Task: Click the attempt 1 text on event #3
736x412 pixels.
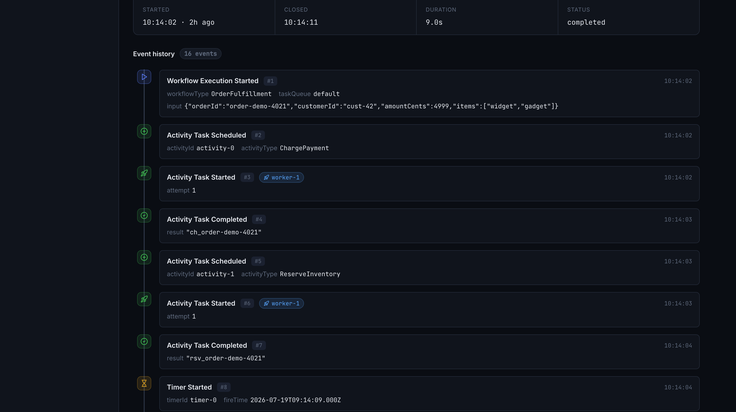Action: pos(181,191)
